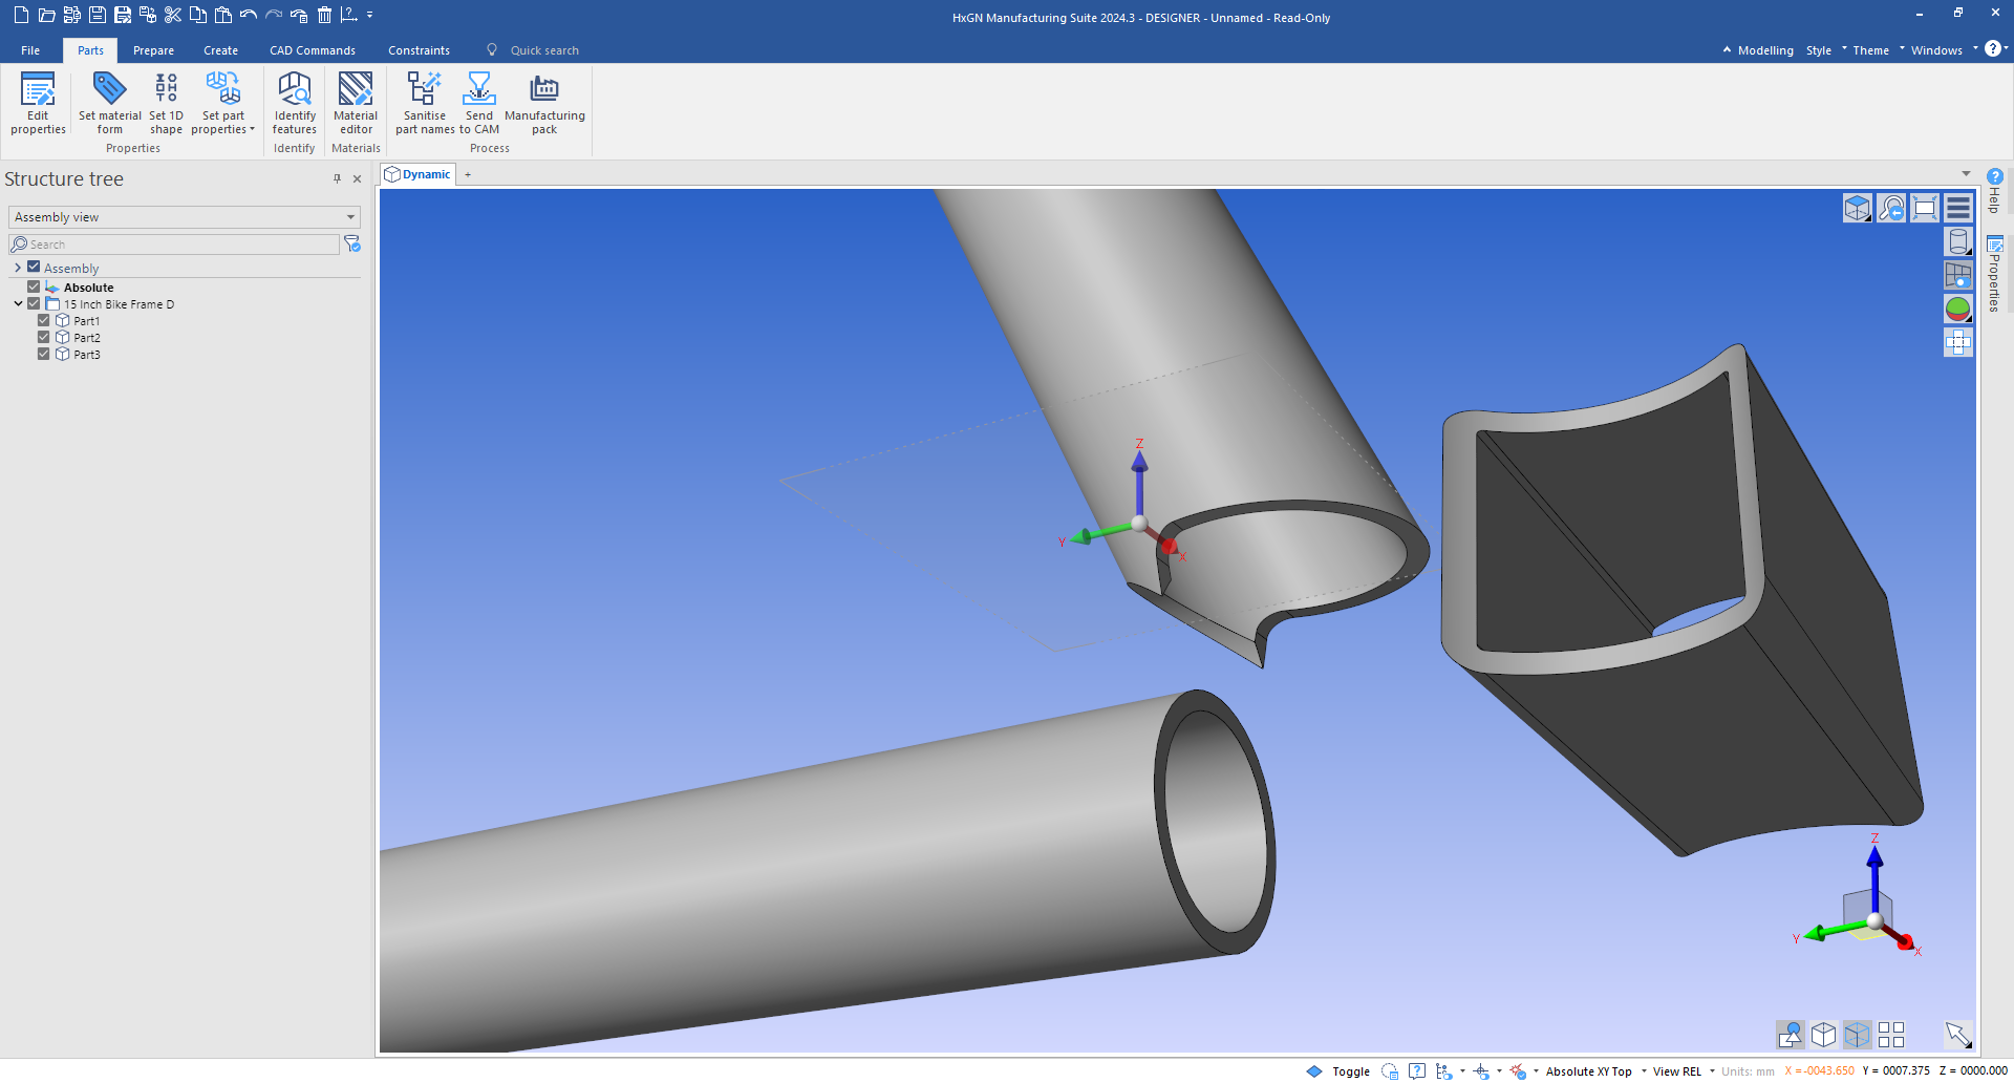Open Edit properties tool

tap(38, 102)
